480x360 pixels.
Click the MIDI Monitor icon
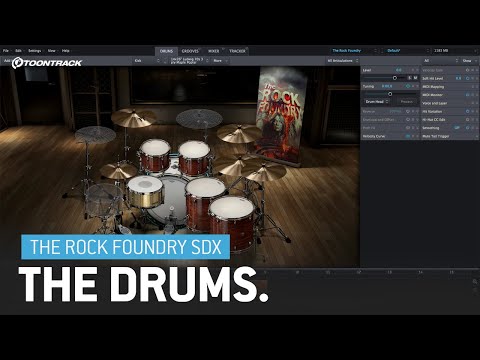467,95
